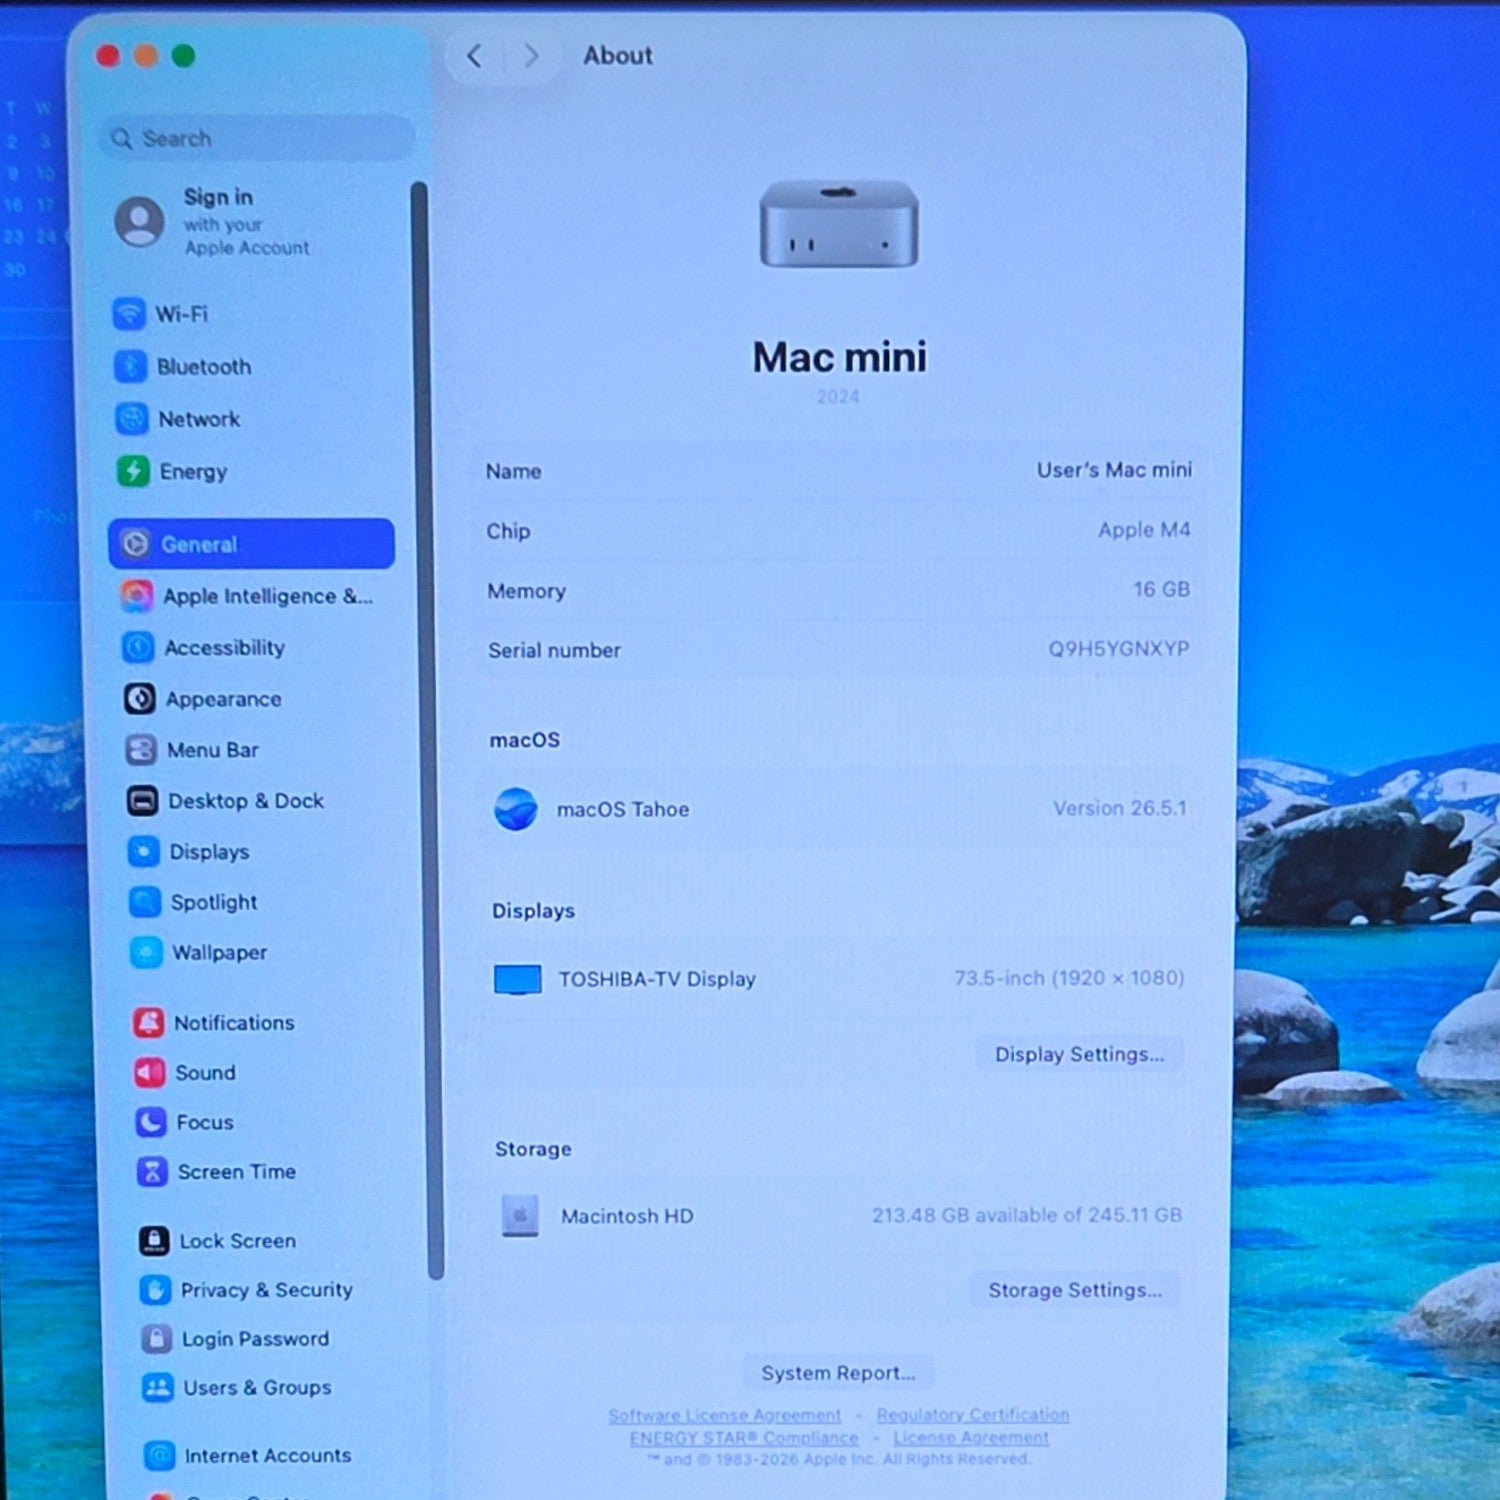Open the Menu Bar icon

click(141, 750)
